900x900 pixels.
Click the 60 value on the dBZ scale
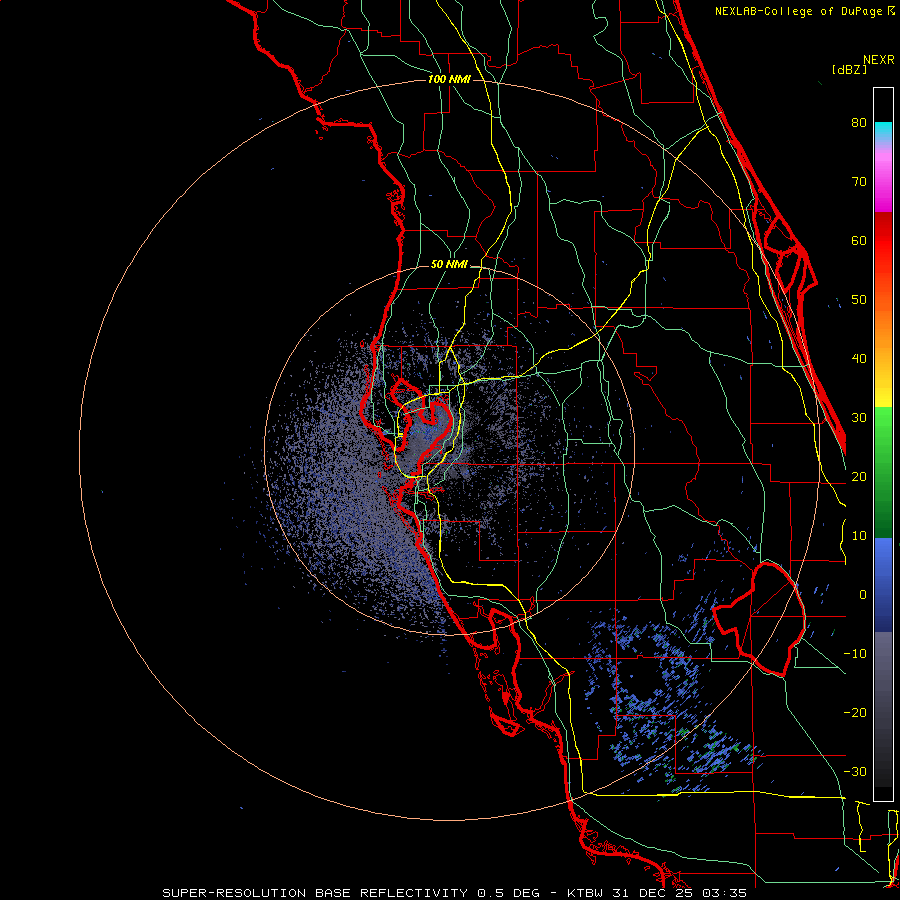pyautogui.click(x=859, y=240)
